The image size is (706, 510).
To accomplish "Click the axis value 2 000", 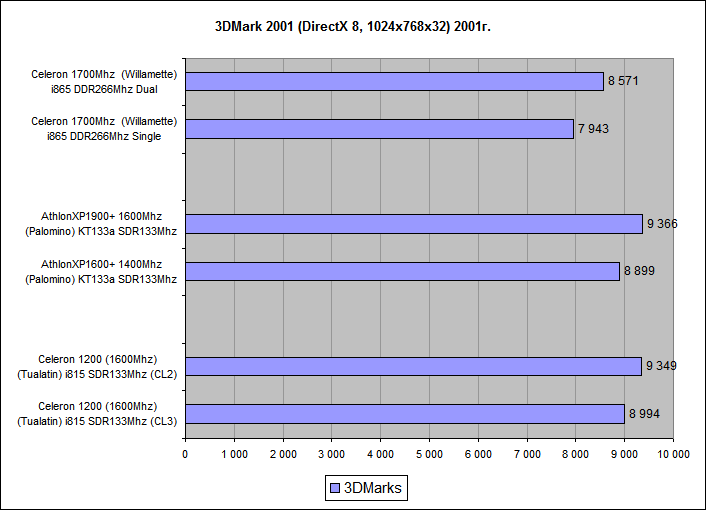I will (283, 454).
